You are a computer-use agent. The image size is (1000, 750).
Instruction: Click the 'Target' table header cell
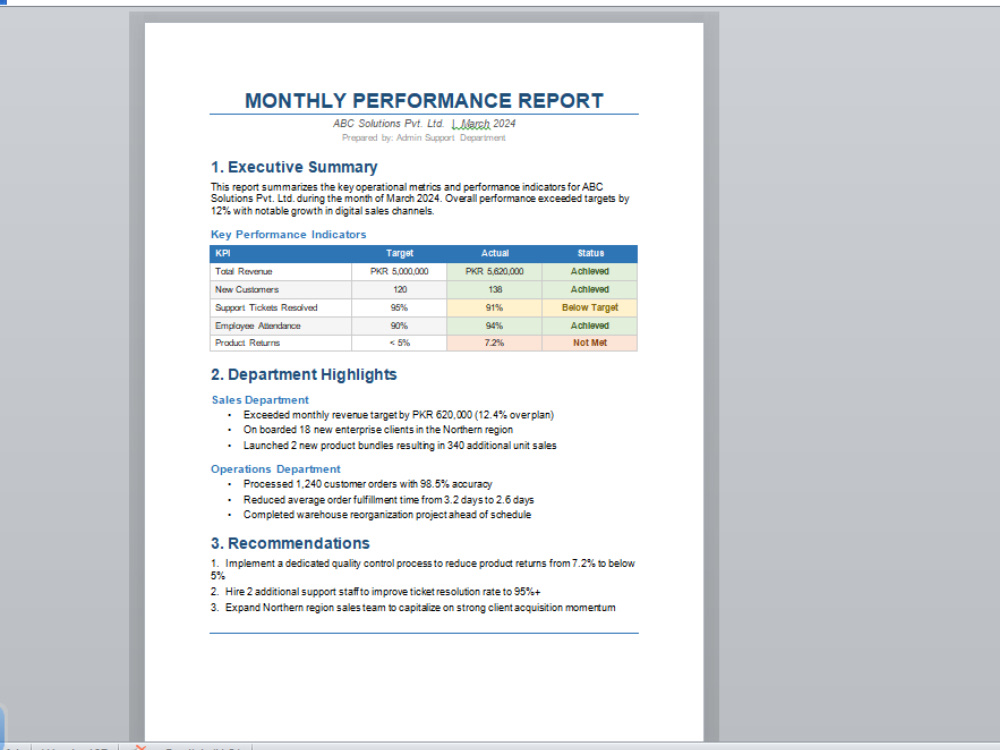[399, 254]
